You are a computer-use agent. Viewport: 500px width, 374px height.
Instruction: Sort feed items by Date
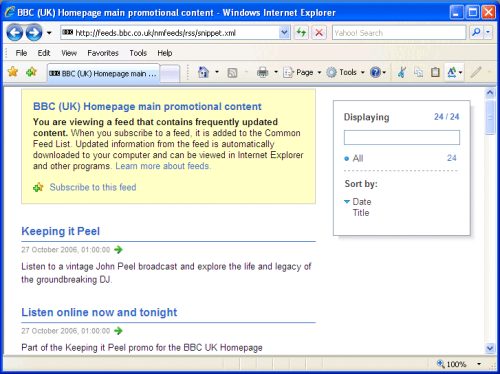tap(362, 202)
